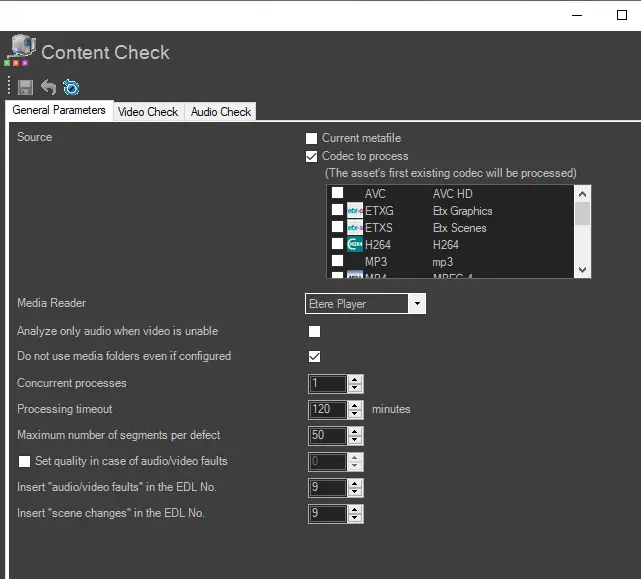Screen dimensions: 641x579
Task: Click the Content Check logo icon
Action: click(20, 51)
